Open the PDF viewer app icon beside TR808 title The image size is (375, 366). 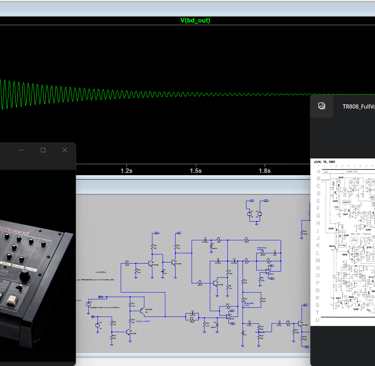click(321, 106)
